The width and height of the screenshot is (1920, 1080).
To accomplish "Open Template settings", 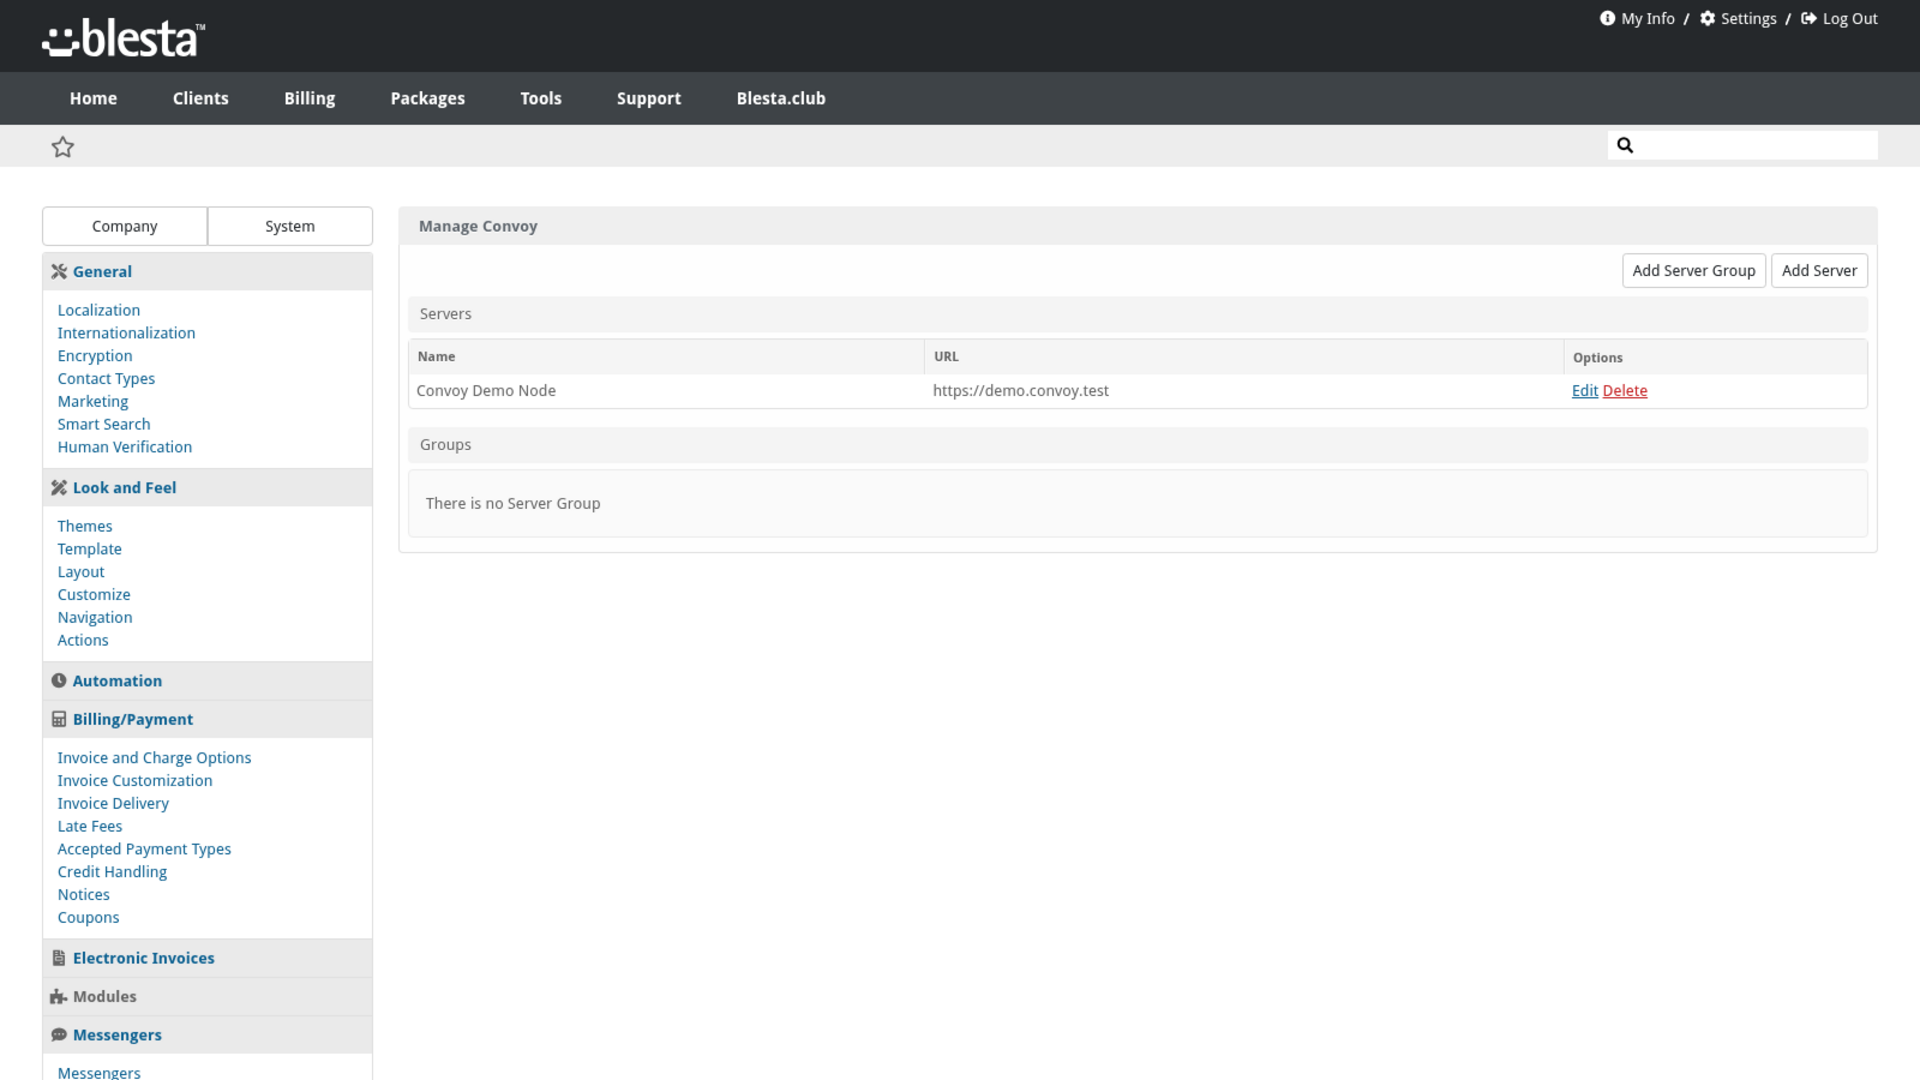I will [x=90, y=549].
